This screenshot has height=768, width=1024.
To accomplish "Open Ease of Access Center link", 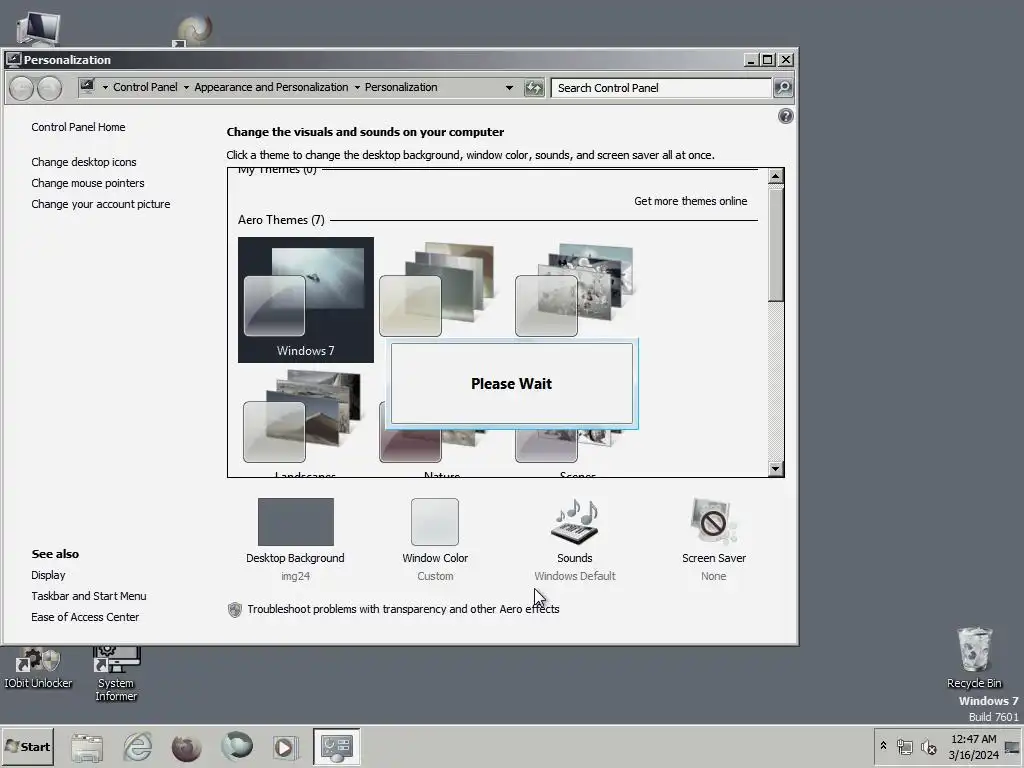I will pyautogui.click(x=85, y=617).
